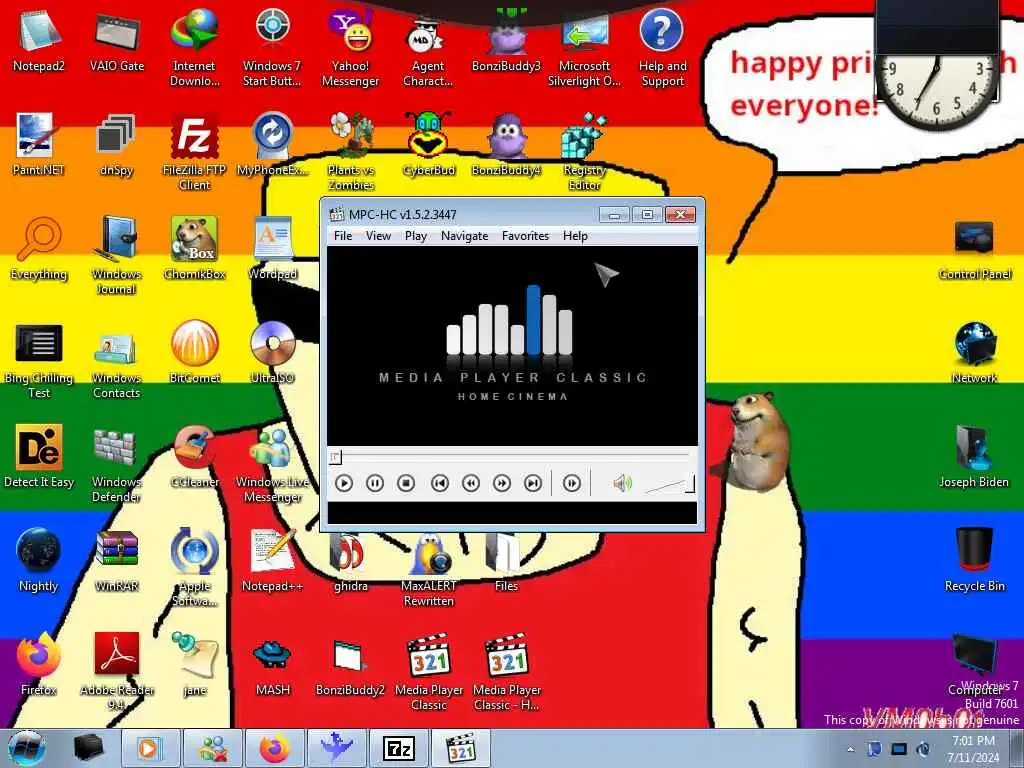Select the Everything search desktop icon
This screenshot has height=768, width=1024.
(39, 248)
